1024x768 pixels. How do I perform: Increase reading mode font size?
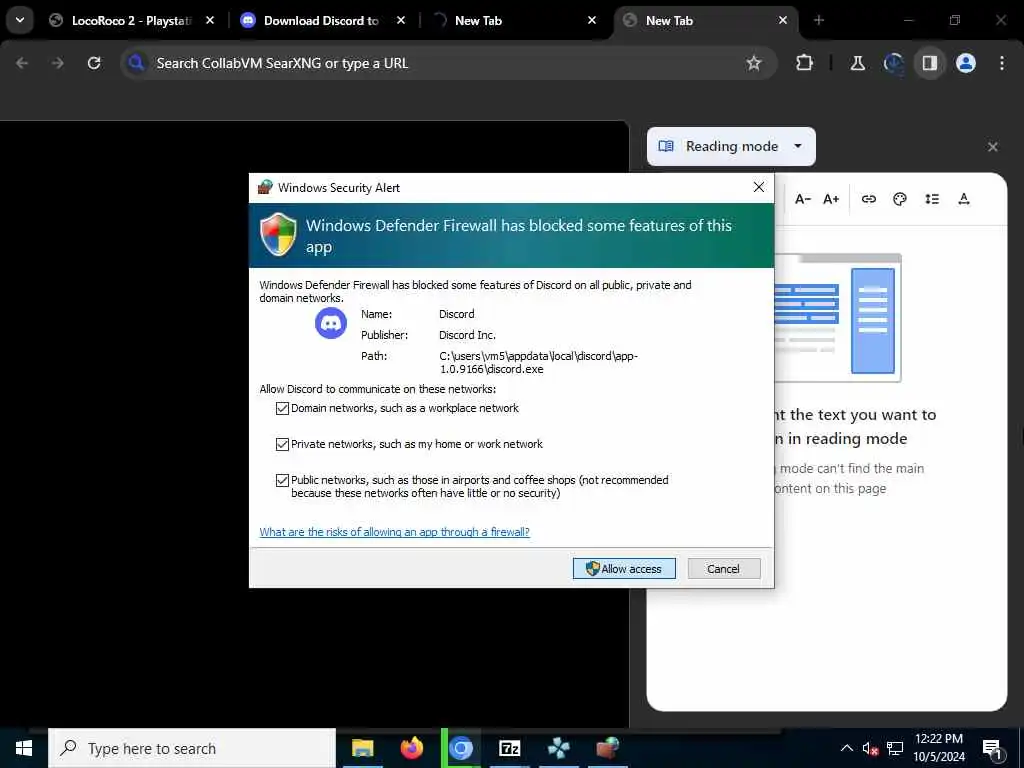831,199
